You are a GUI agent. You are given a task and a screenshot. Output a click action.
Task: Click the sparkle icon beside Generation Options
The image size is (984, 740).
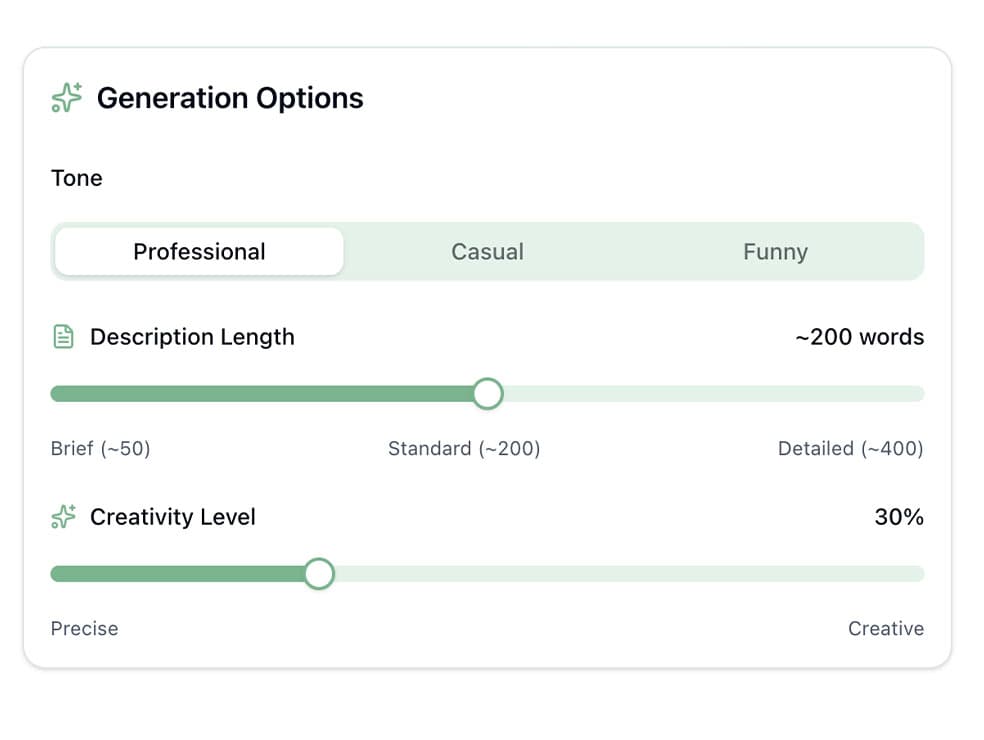[65, 97]
